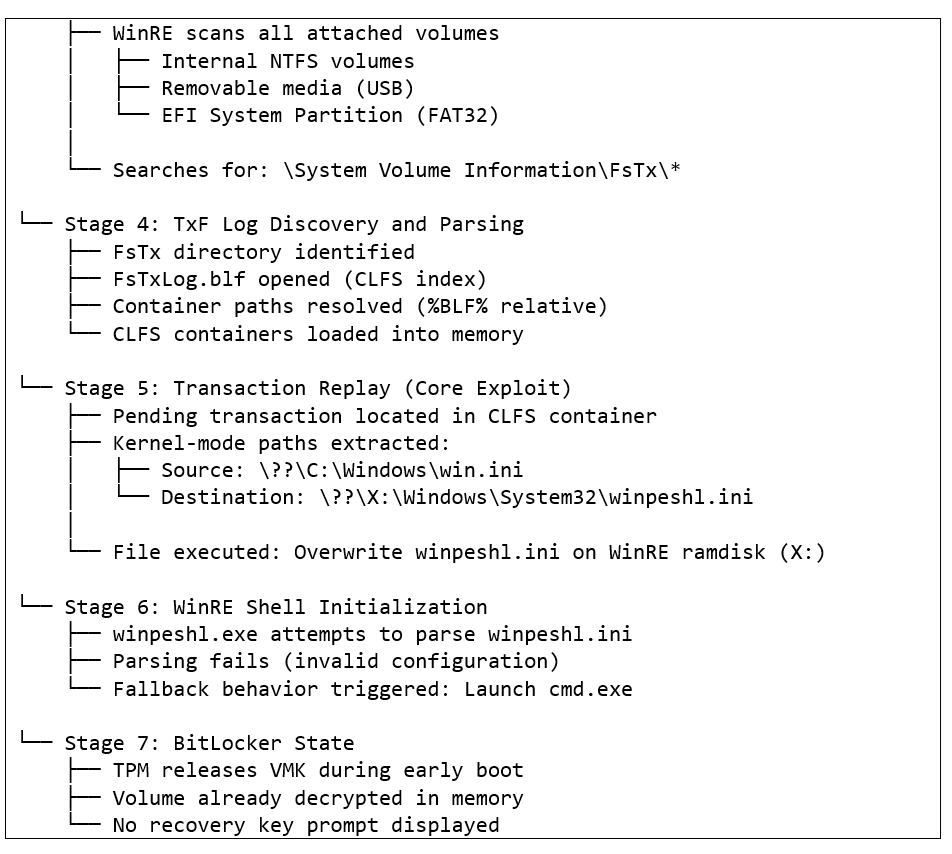Click 'Stage 5: Transaction Replay (Core Exploit)' heading

point(318,388)
